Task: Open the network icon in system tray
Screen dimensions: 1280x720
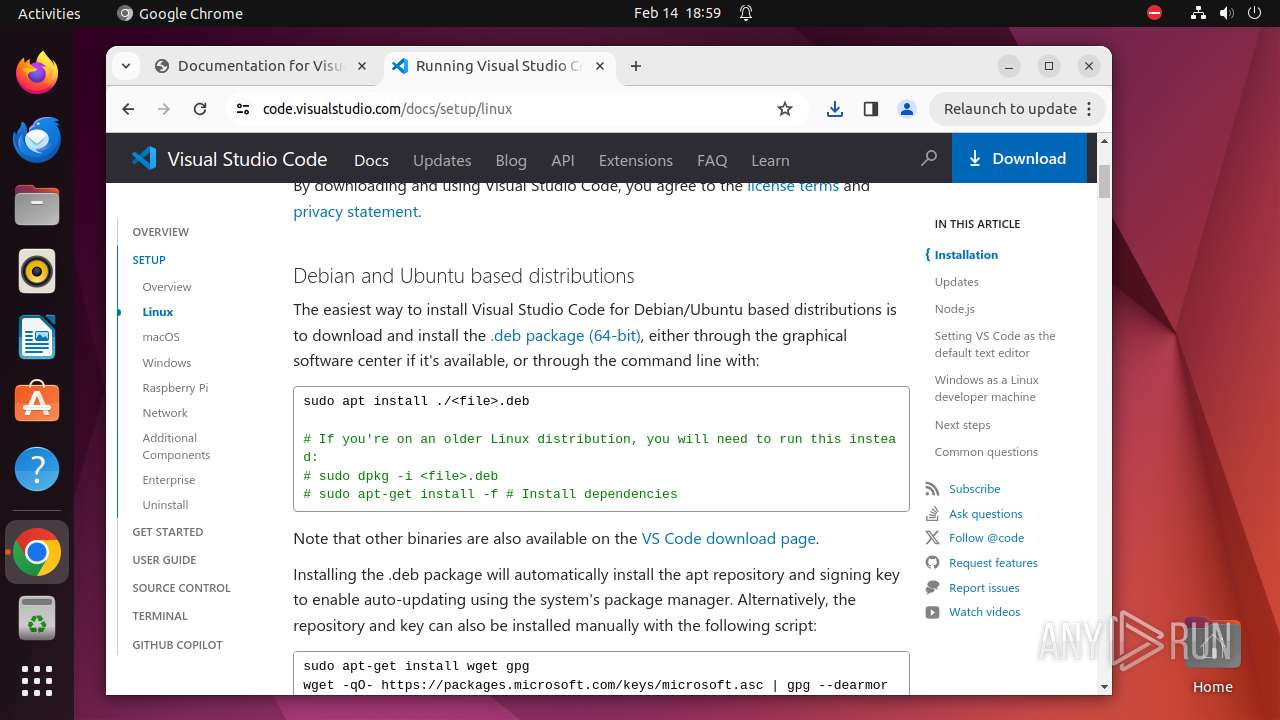Action: (1198, 13)
